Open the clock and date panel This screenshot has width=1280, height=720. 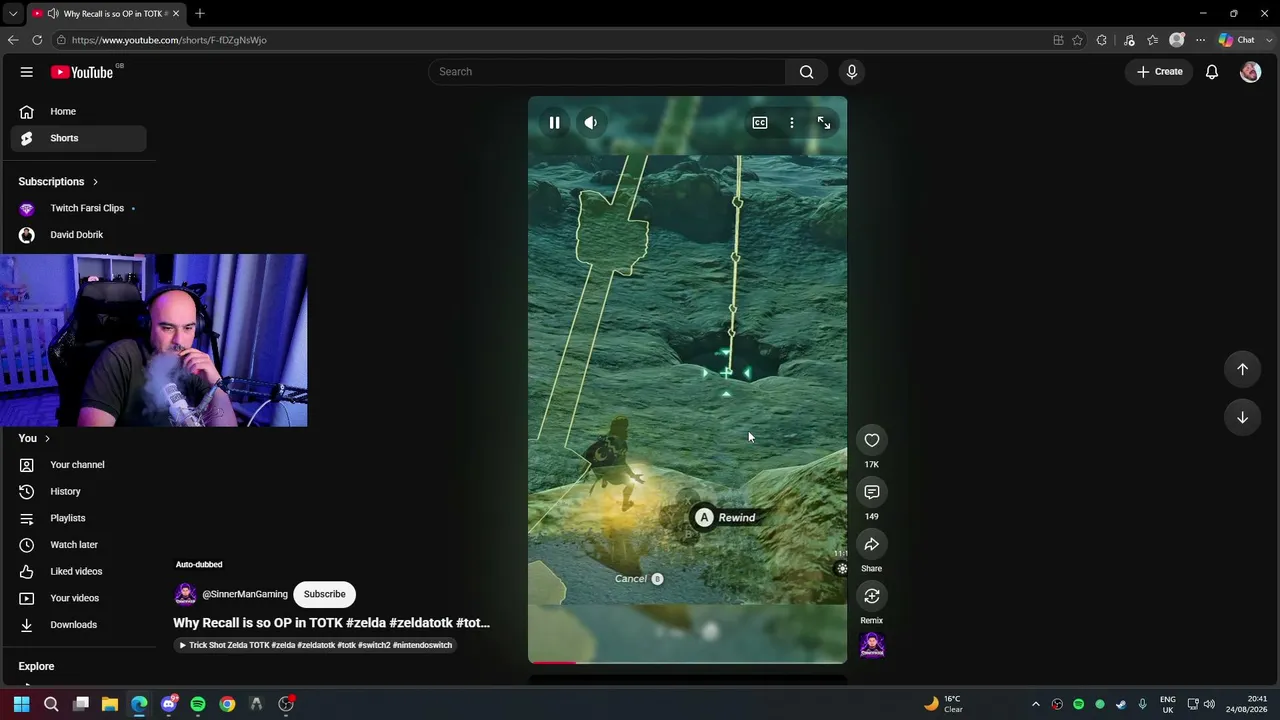(x=1247, y=704)
